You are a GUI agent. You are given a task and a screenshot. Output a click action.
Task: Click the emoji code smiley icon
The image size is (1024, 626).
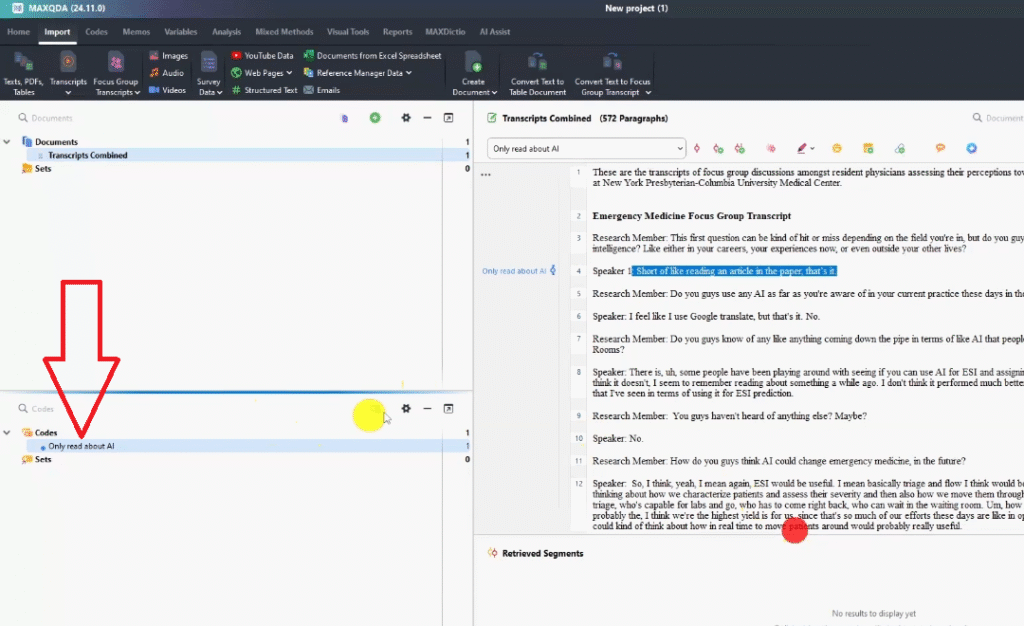tap(837, 148)
